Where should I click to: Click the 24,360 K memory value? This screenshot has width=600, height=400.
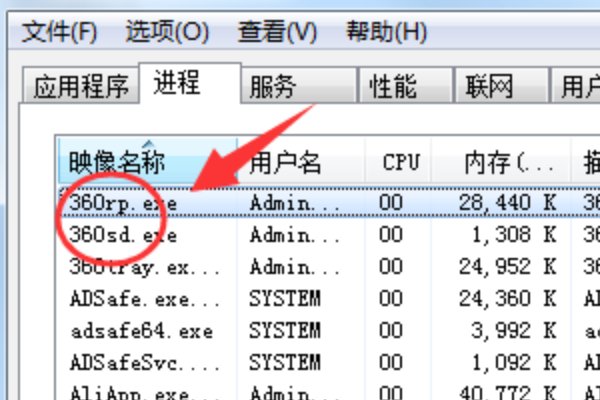[507, 299]
